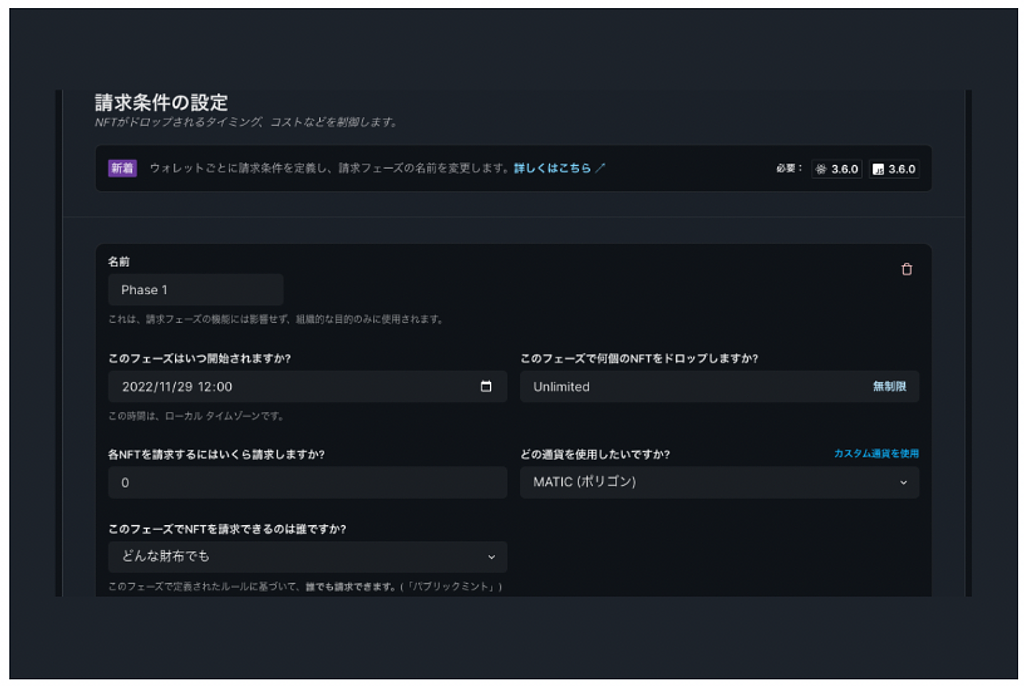The image size is (1024, 686).
Task: Open the 詳しくはこちら link
Action: pyautogui.click(x=552, y=168)
